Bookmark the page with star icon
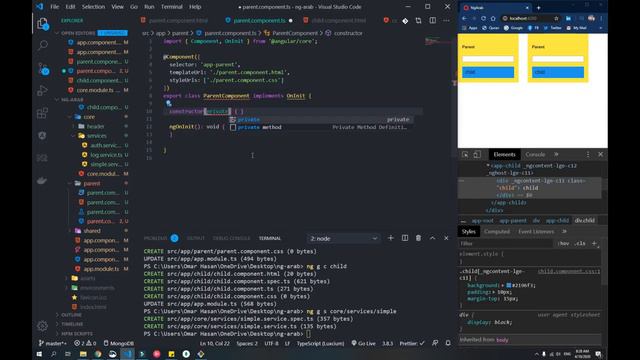640x360 pixels. click(x=556, y=18)
